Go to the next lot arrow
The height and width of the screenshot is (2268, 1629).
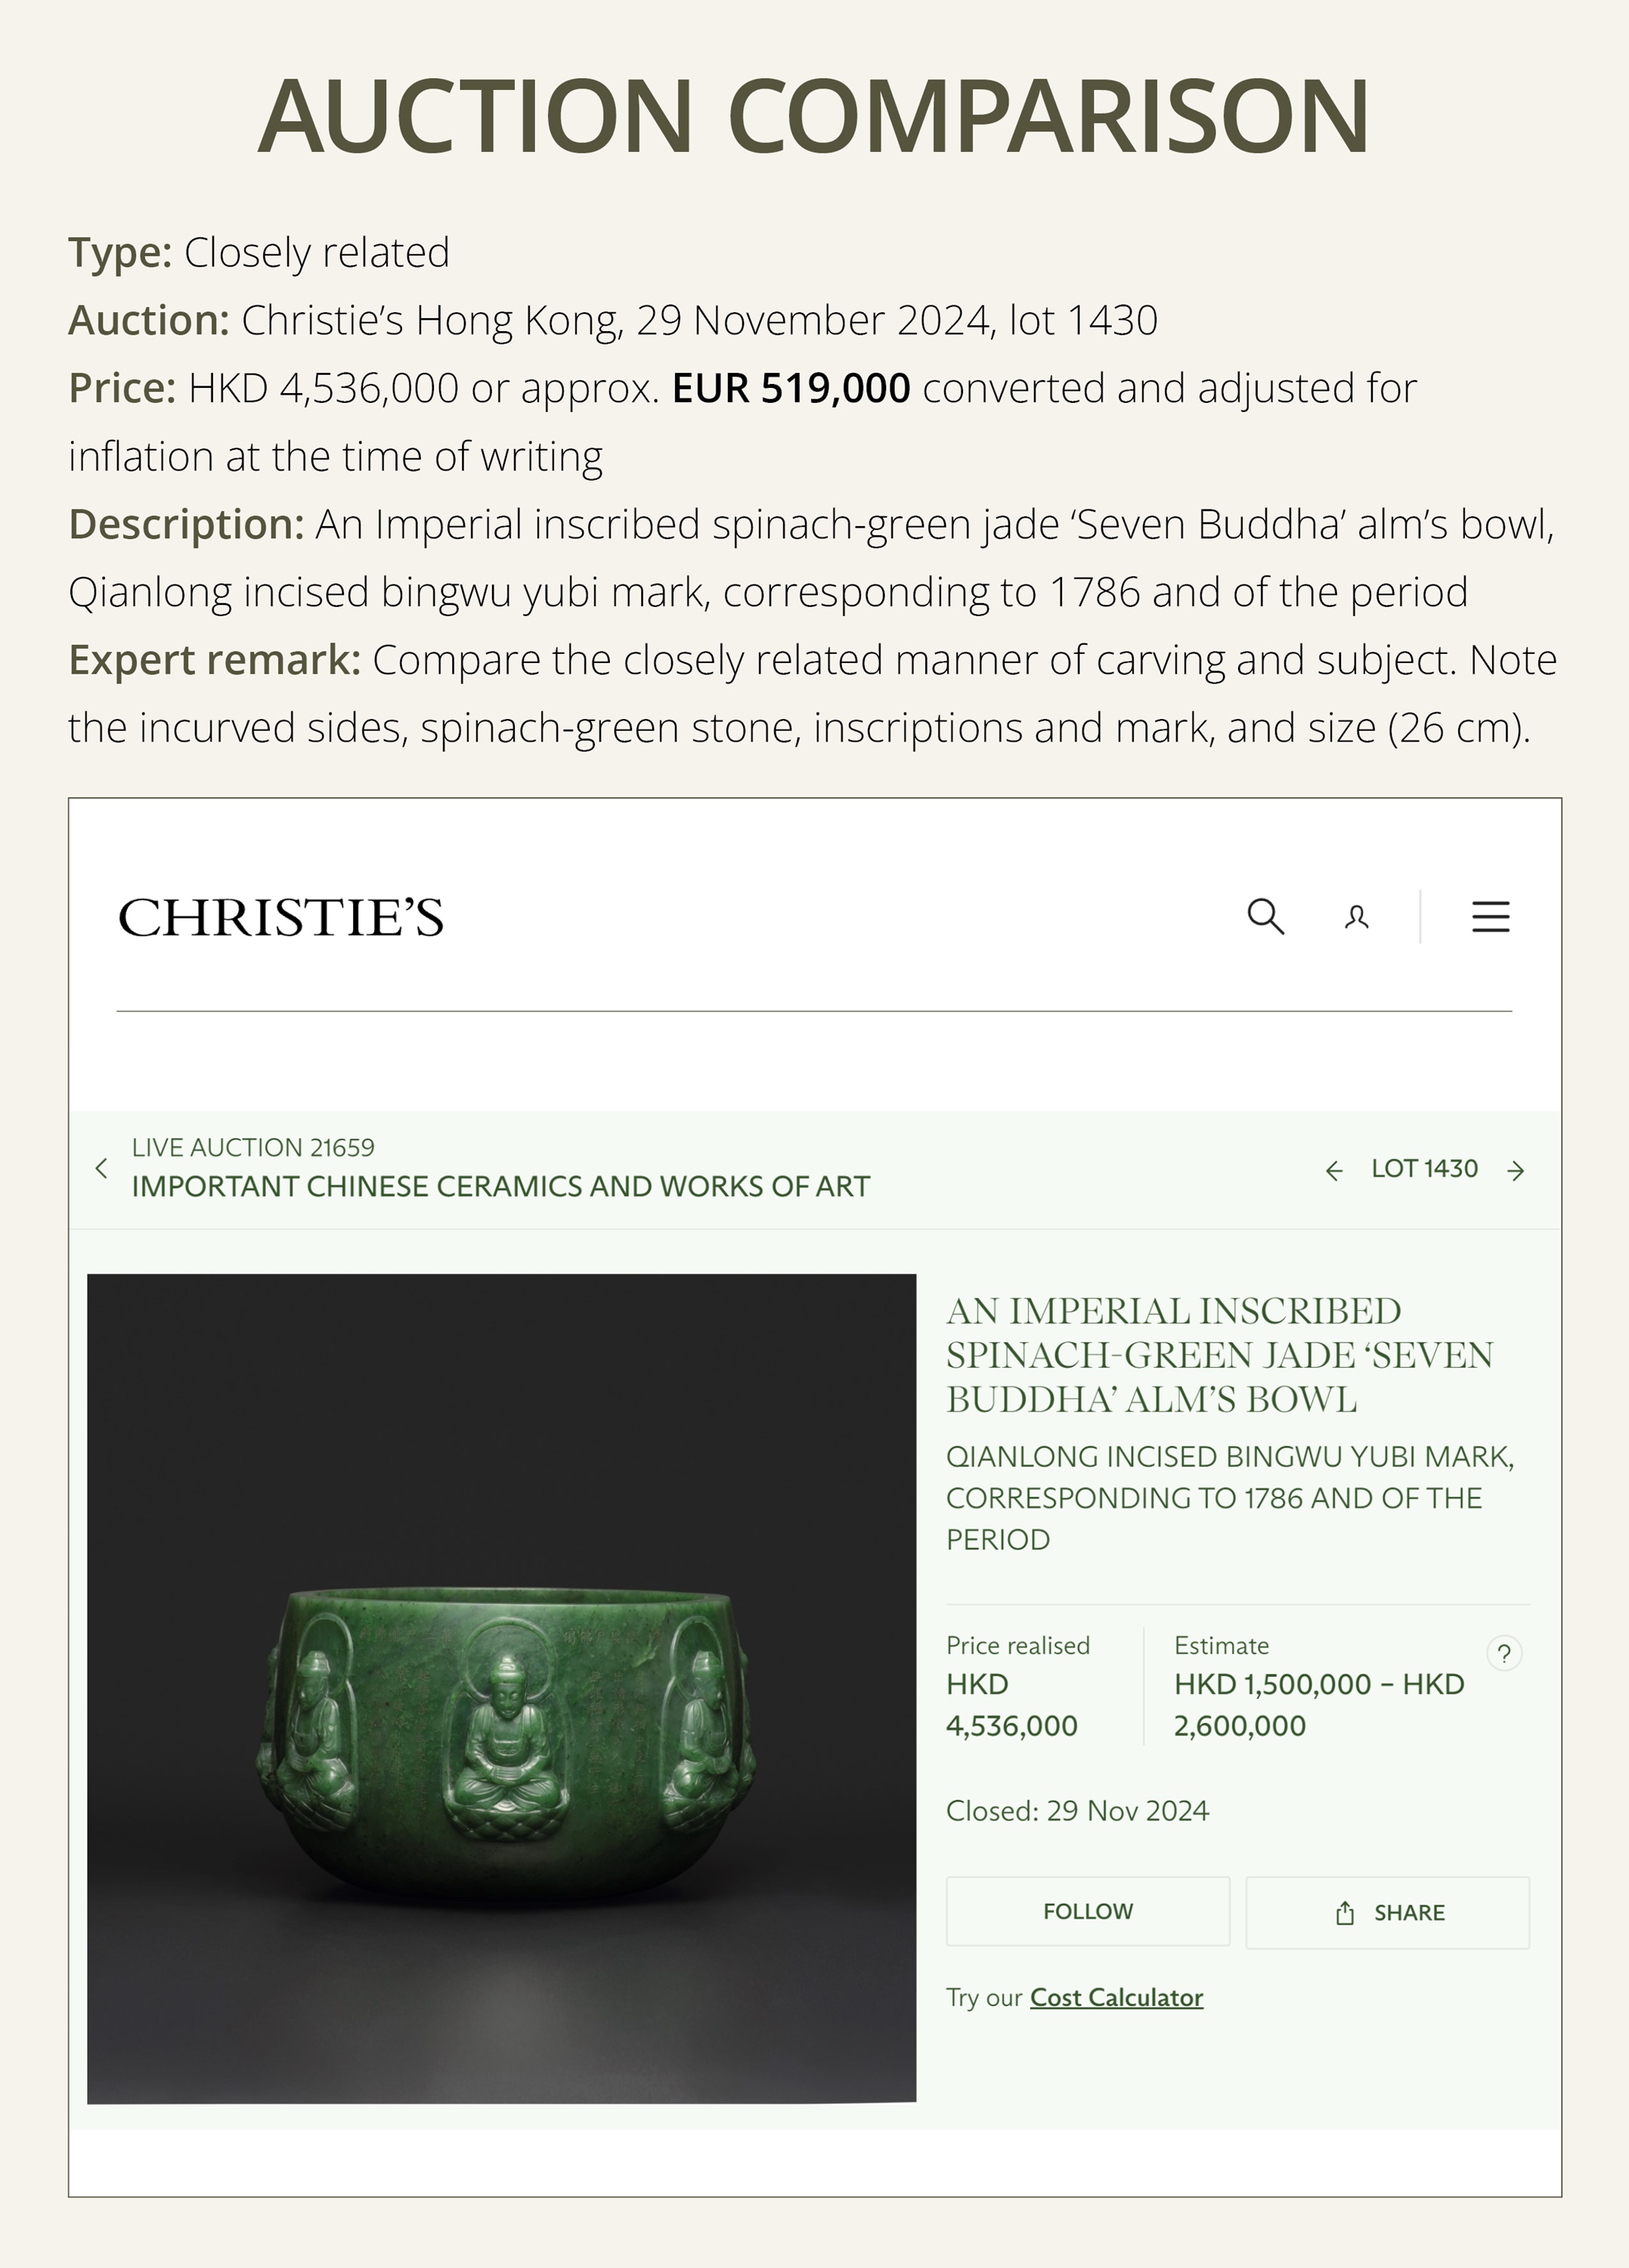pos(1516,1170)
